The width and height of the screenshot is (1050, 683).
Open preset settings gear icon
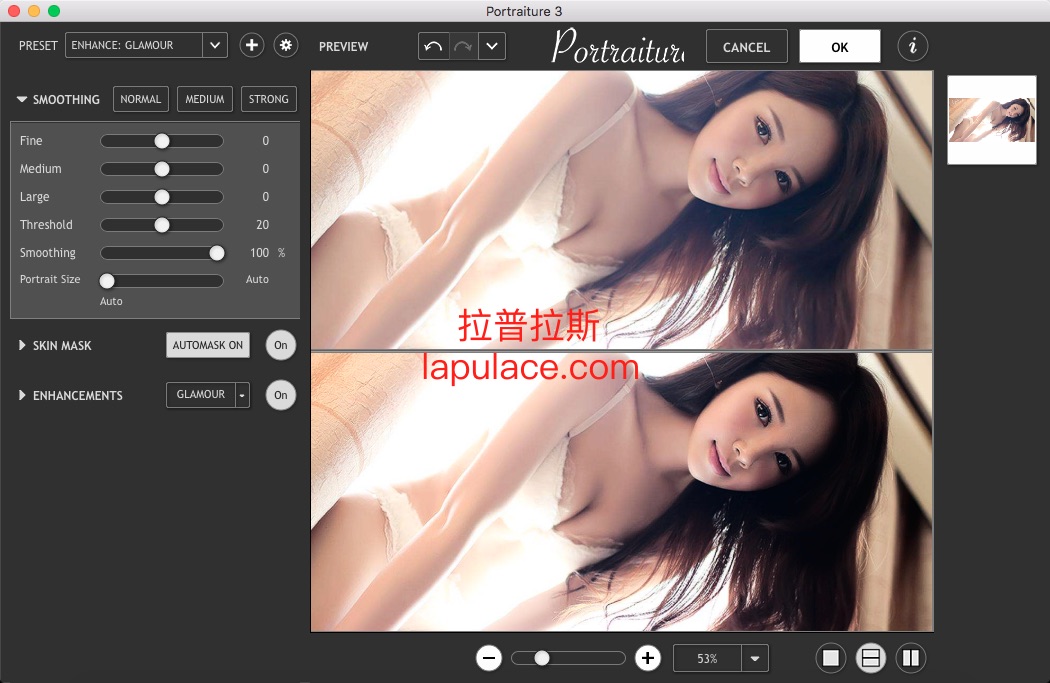(286, 45)
